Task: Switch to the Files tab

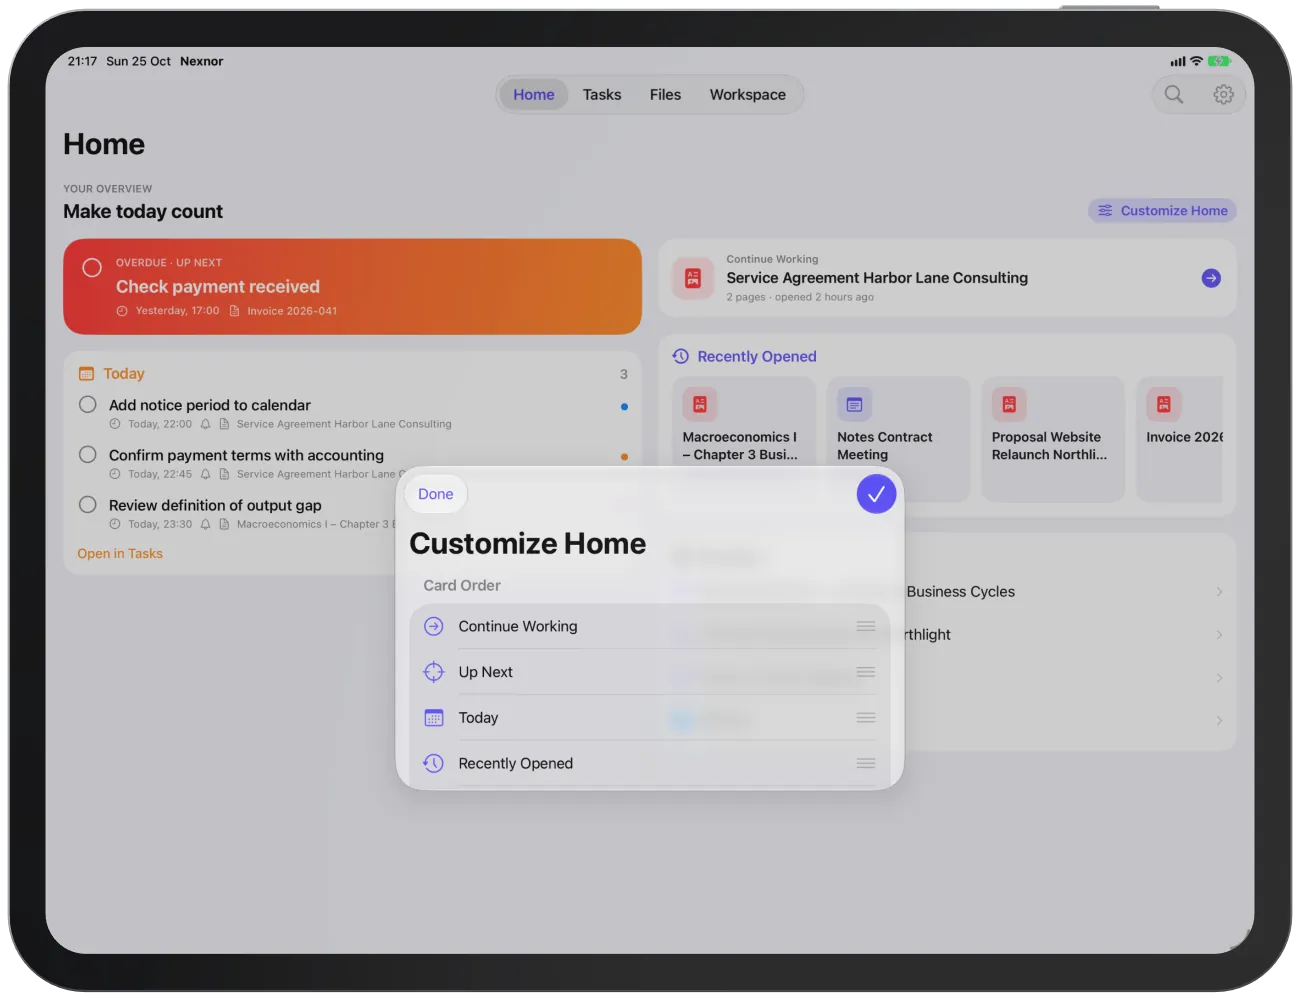Action: pos(665,94)
